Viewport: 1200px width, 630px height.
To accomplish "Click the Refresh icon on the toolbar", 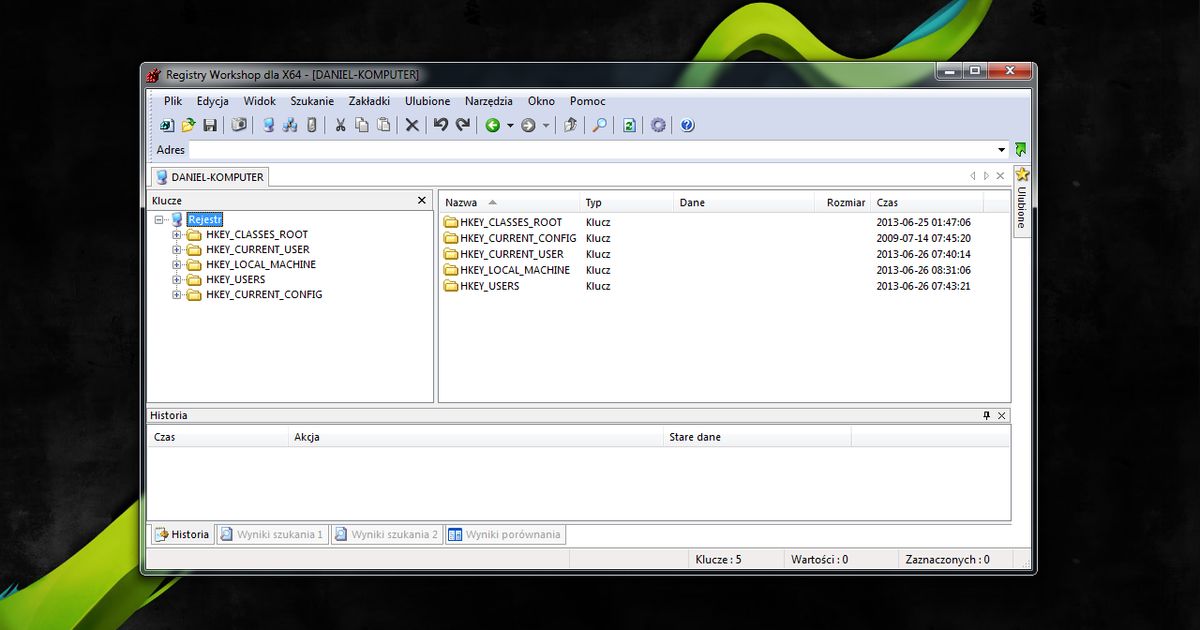I will (x=628, y=125).
